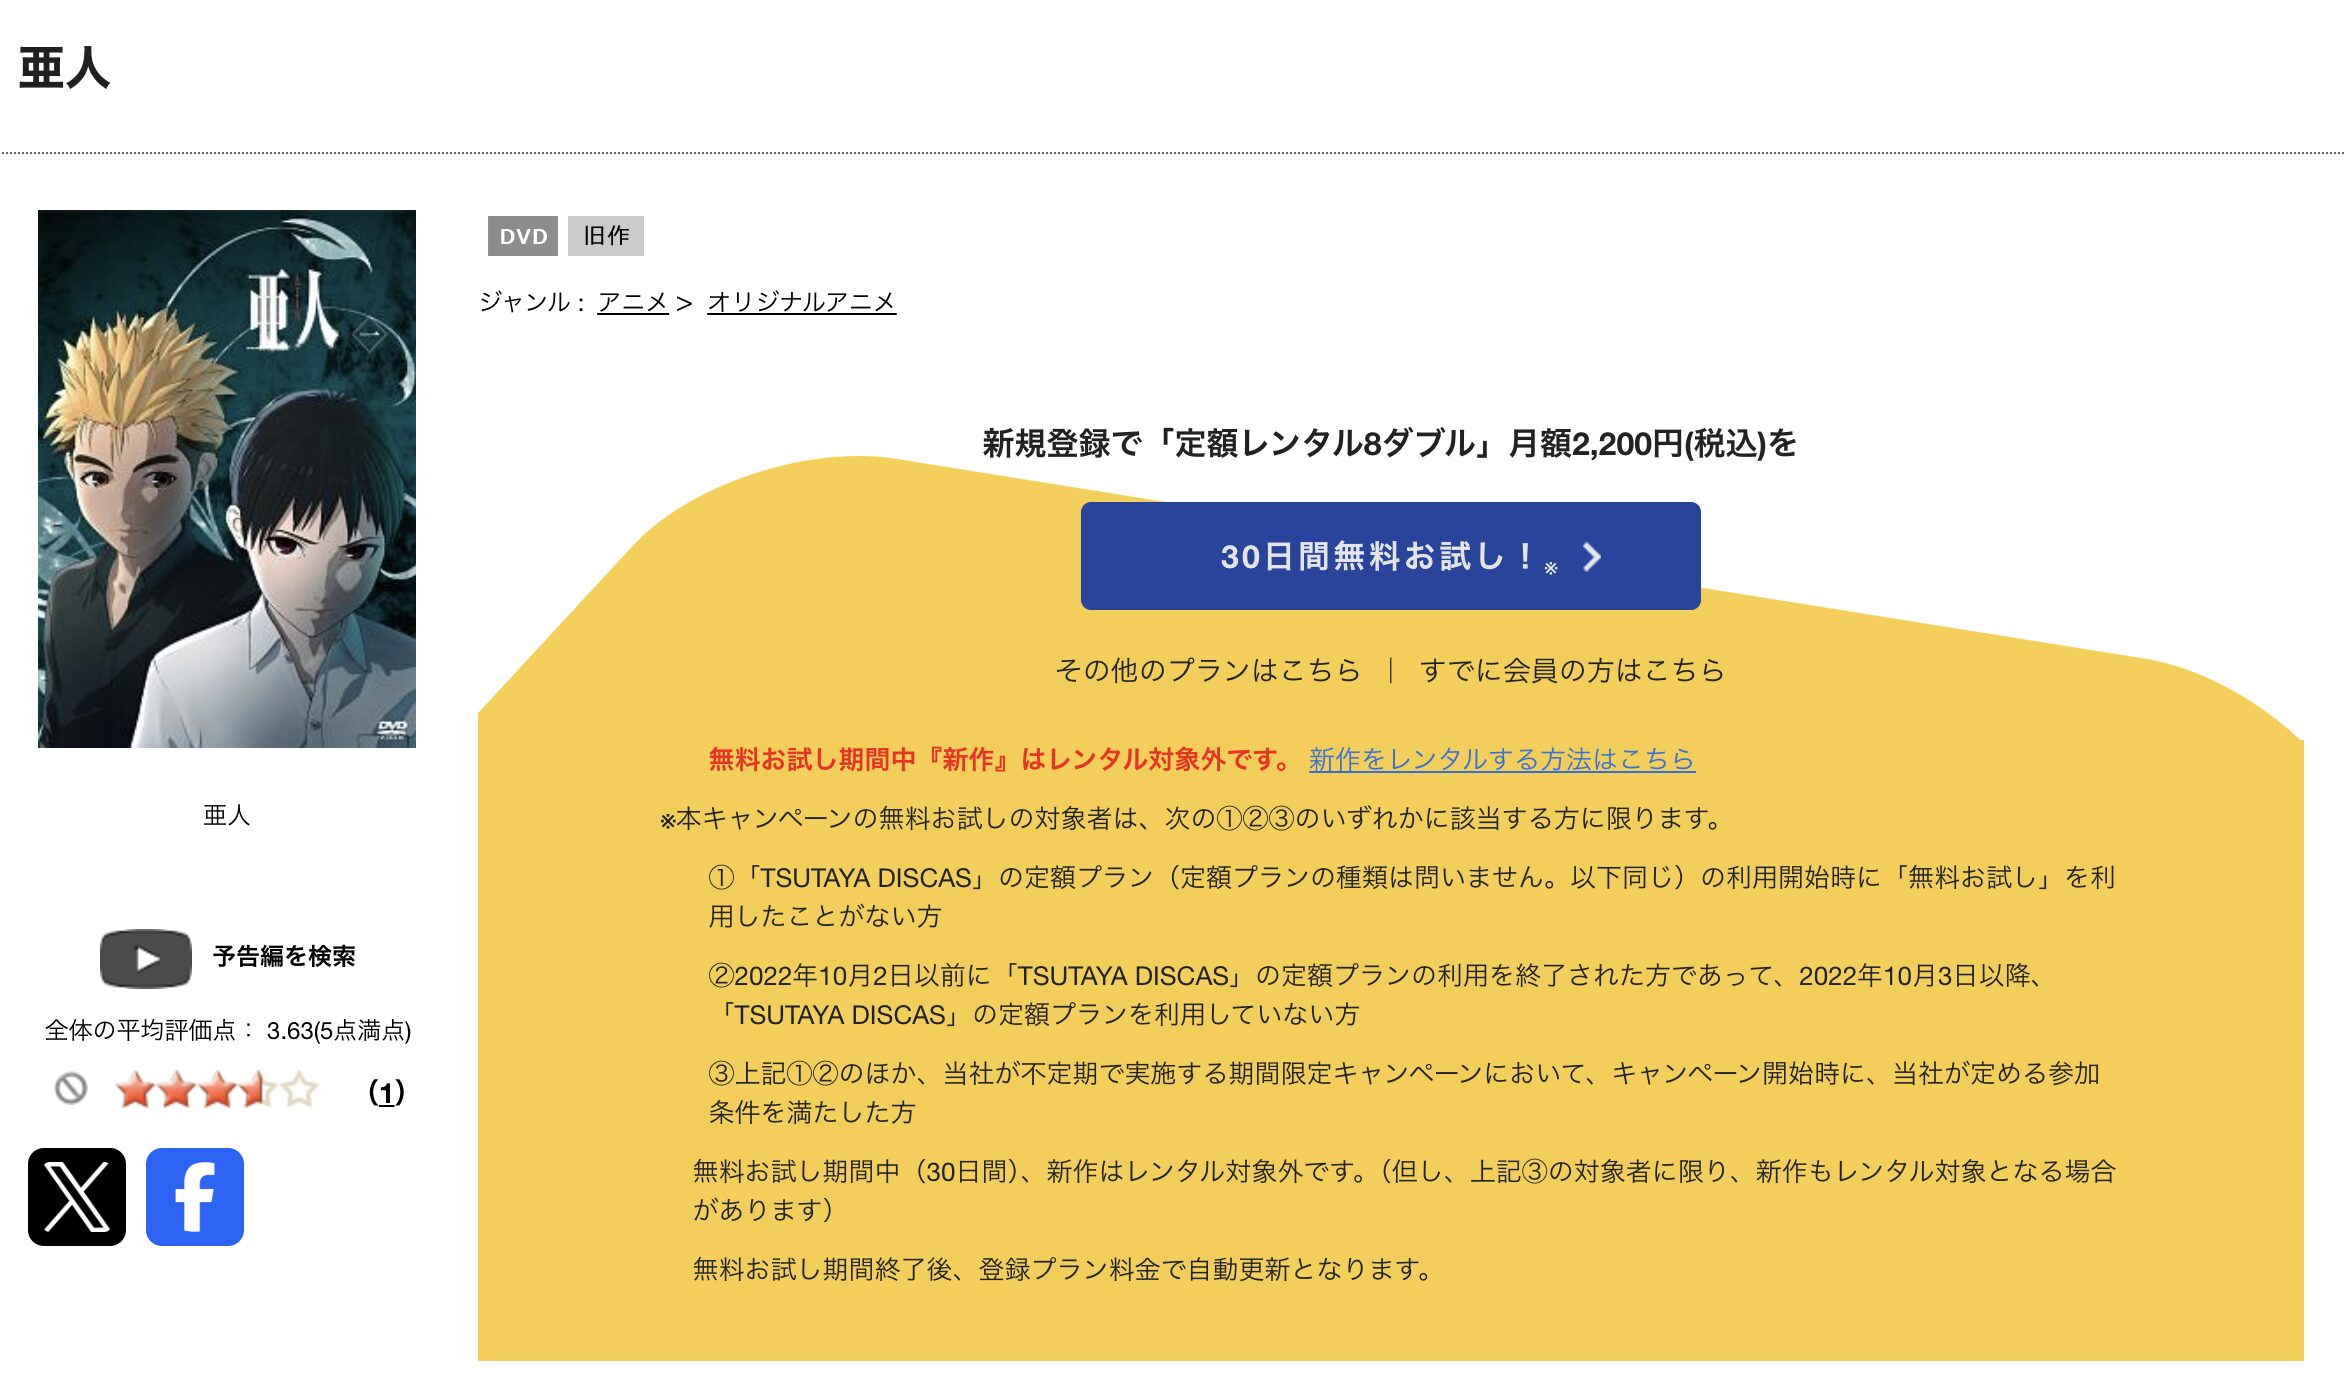Click the 亜人 page title heading

[64, 68]
